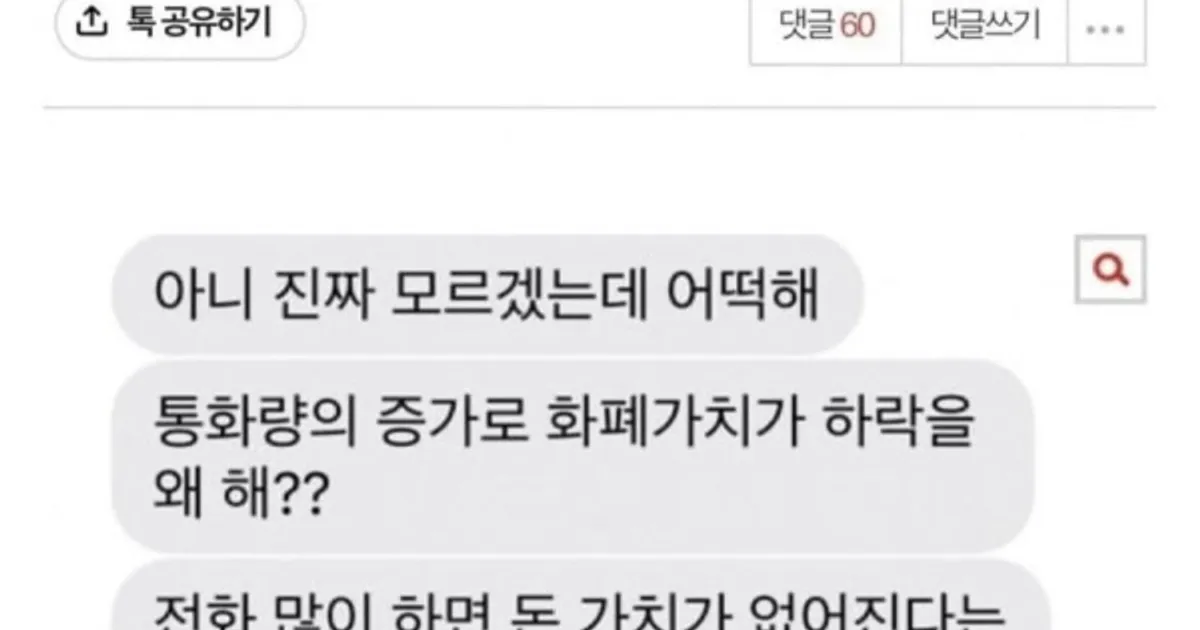Click the 톡 공유하기 label text
Viewport: 1200px width, 630px height.
pyautogui.click(x=198, y=24)
